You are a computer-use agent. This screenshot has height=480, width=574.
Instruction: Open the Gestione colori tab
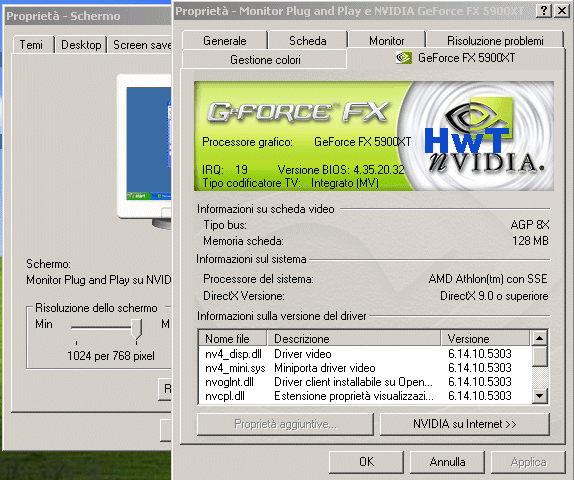click(265, 59)
